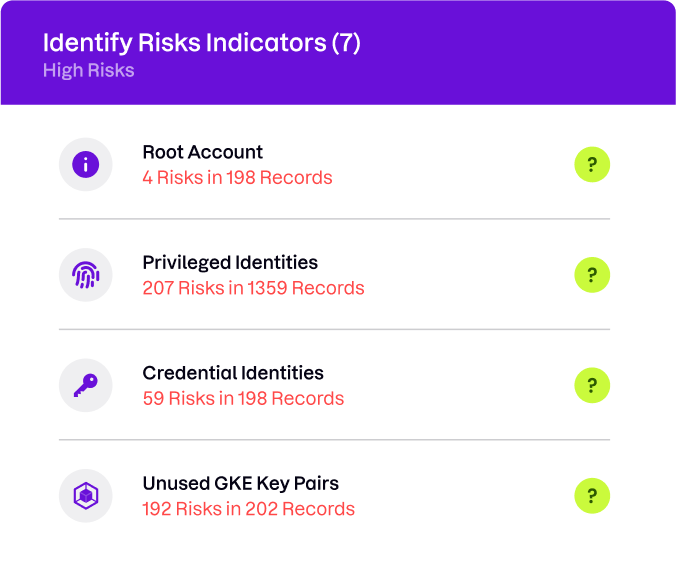Click the Credential Identities key icon
The image size is (676, 575).
point(85,385)
